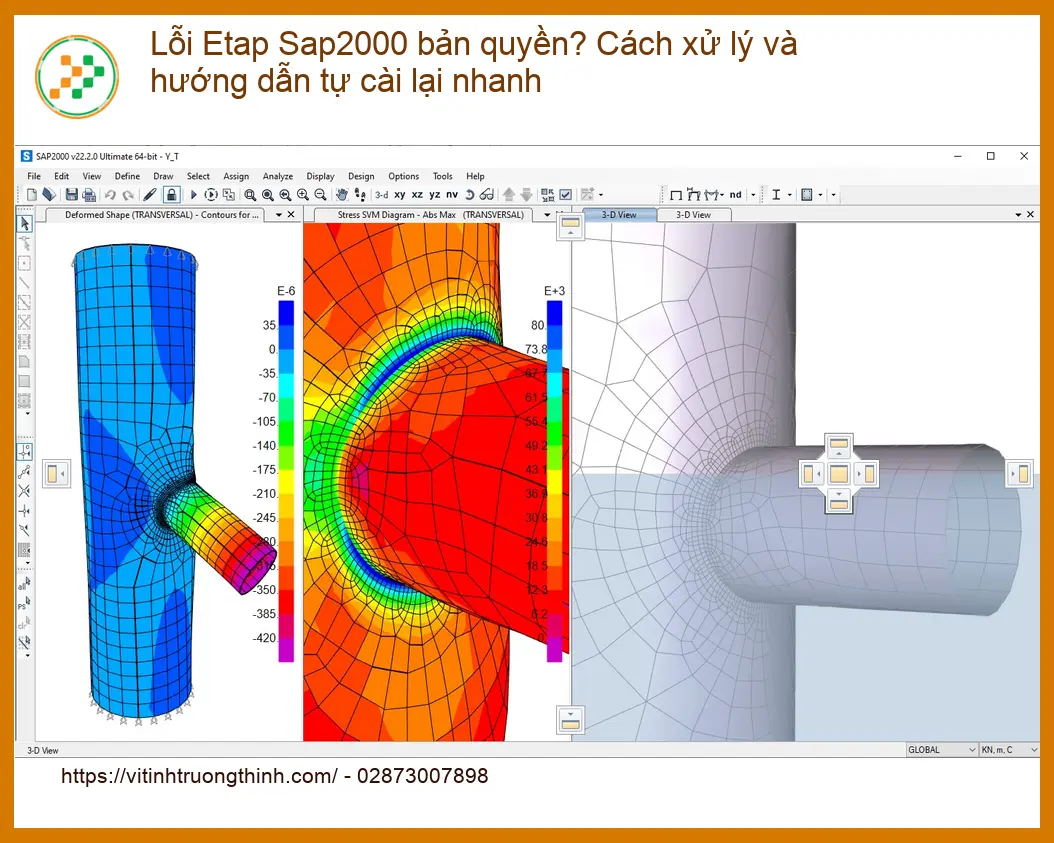Toggle the Set Display Options checkmark icon
Viewport: 1054px width, 843px height.
pos(565,195)
